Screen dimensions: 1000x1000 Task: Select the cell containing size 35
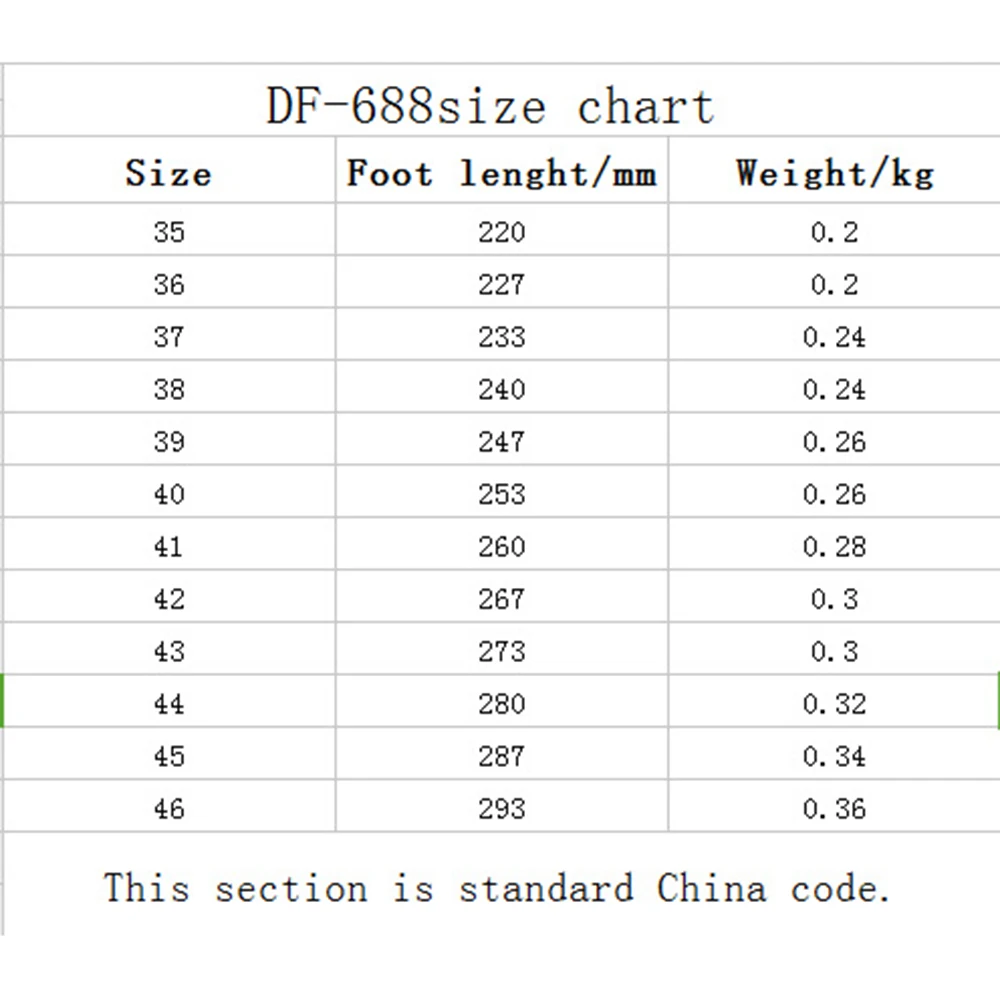(x=169, y=232)
